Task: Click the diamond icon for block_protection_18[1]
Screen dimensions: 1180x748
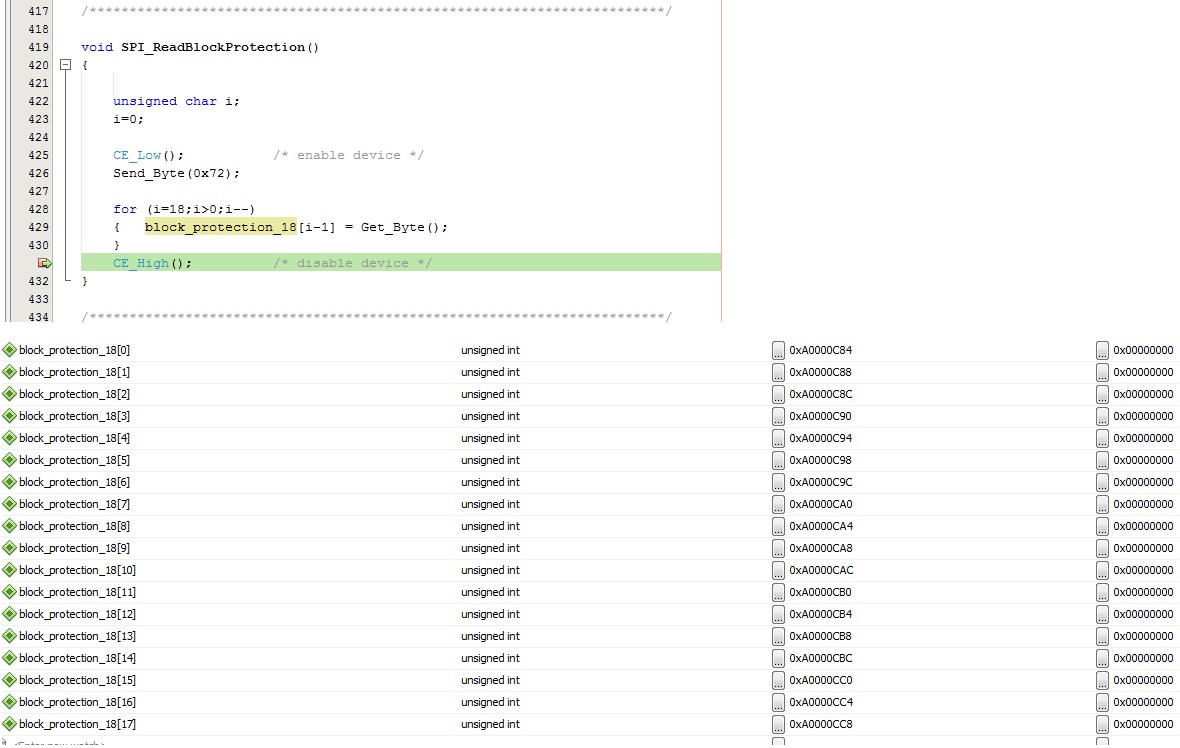Action: tap(9, 372)
